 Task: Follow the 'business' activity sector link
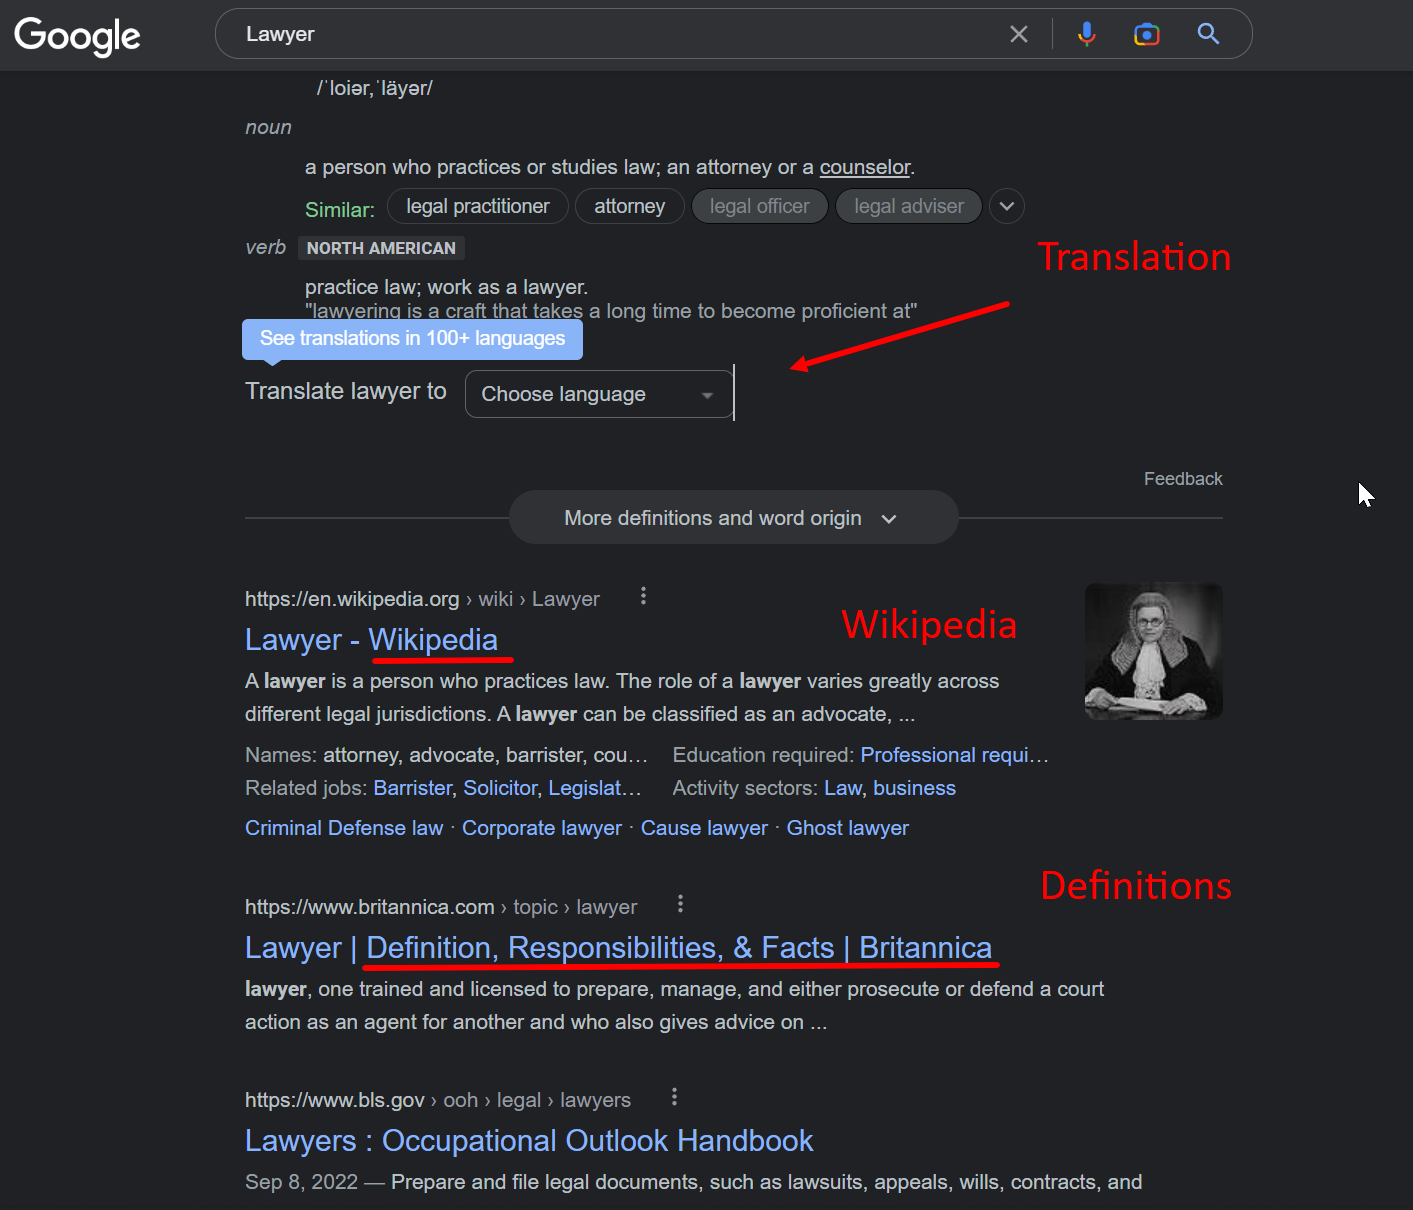(914, 788)
